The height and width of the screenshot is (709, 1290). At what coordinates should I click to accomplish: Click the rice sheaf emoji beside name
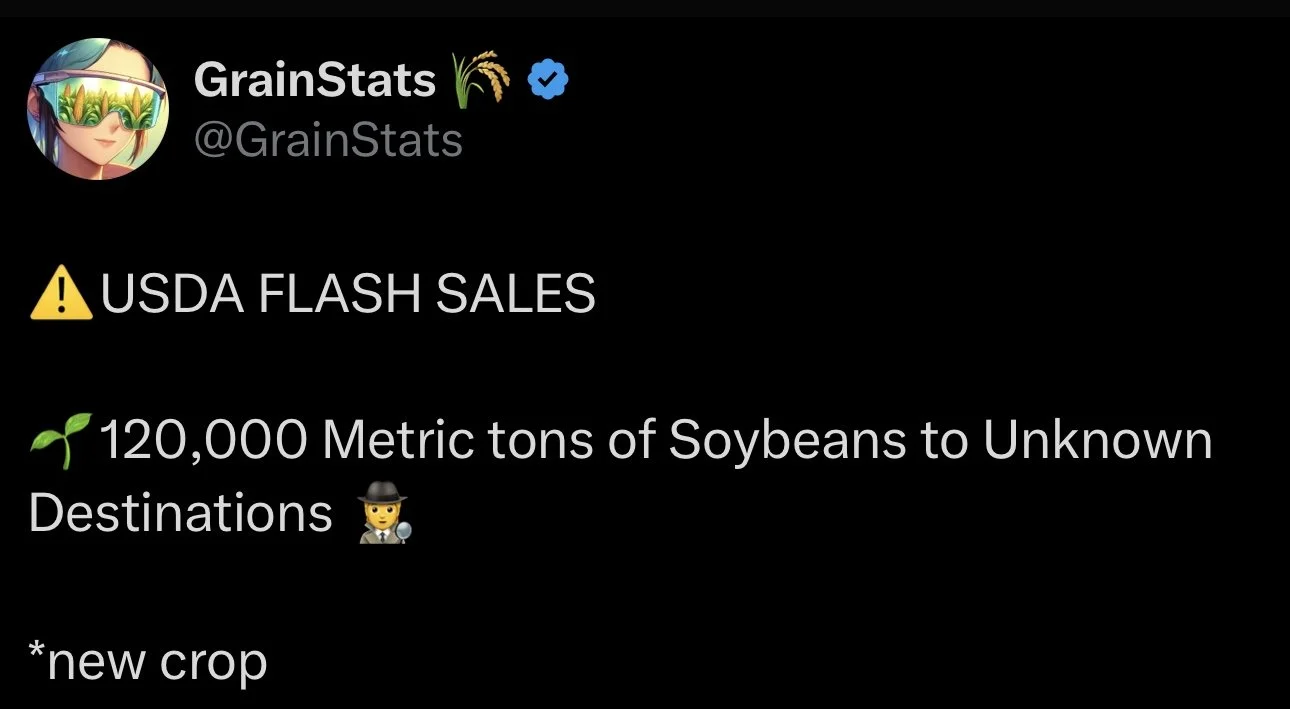pos(481,80)
